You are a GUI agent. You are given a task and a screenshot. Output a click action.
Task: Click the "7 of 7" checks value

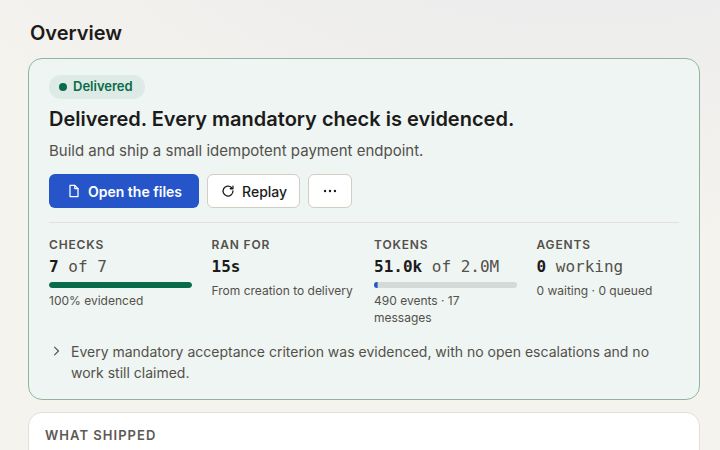[78, 266]
